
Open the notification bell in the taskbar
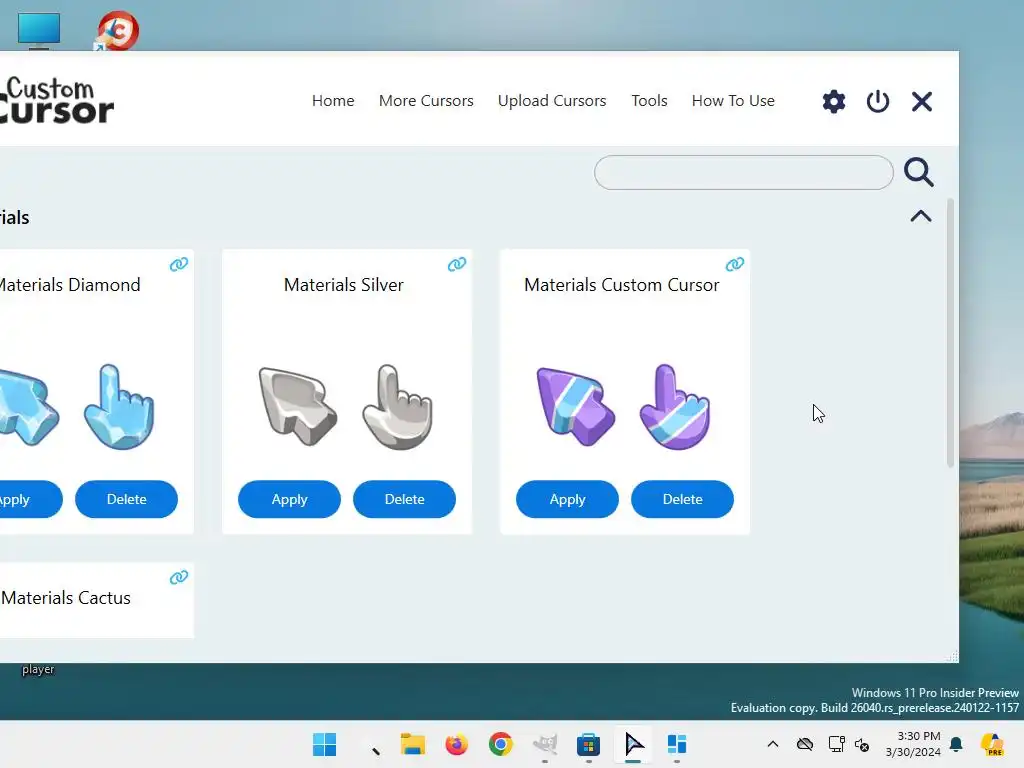[956, 744]
